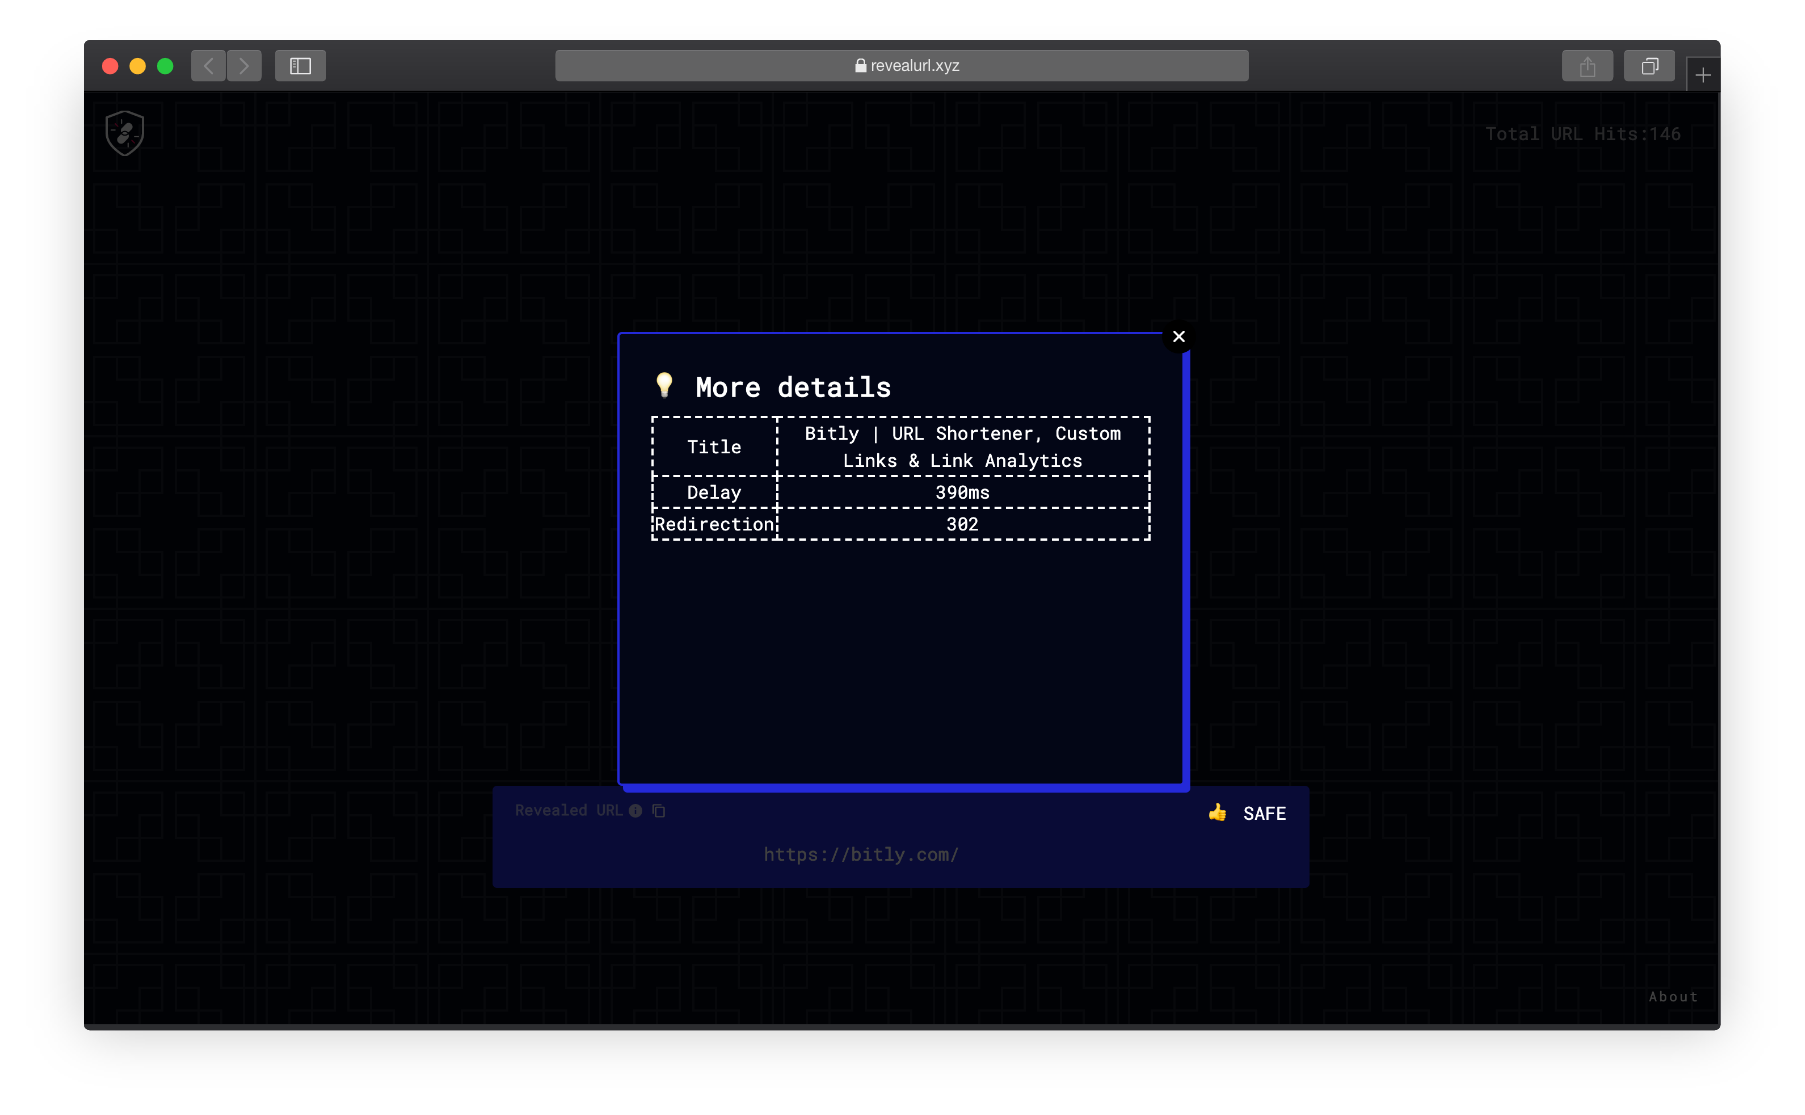The width and height of the screenshot is (1805, 1115).
Task: Open the Share menu in Safari
Action: (1587, 66)
